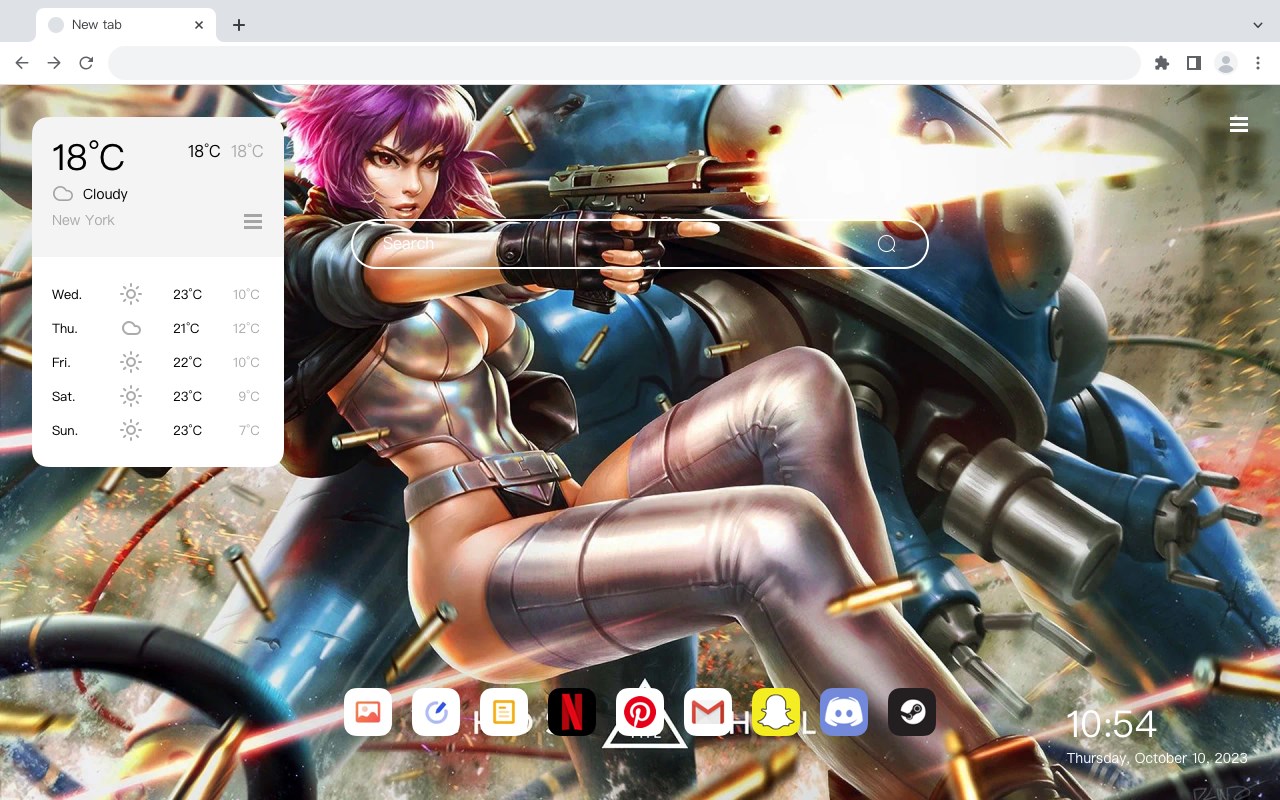This screenshot has width=1280, height=800.
Task: Click the Thursday cloud weather icon
Action: 131,328
